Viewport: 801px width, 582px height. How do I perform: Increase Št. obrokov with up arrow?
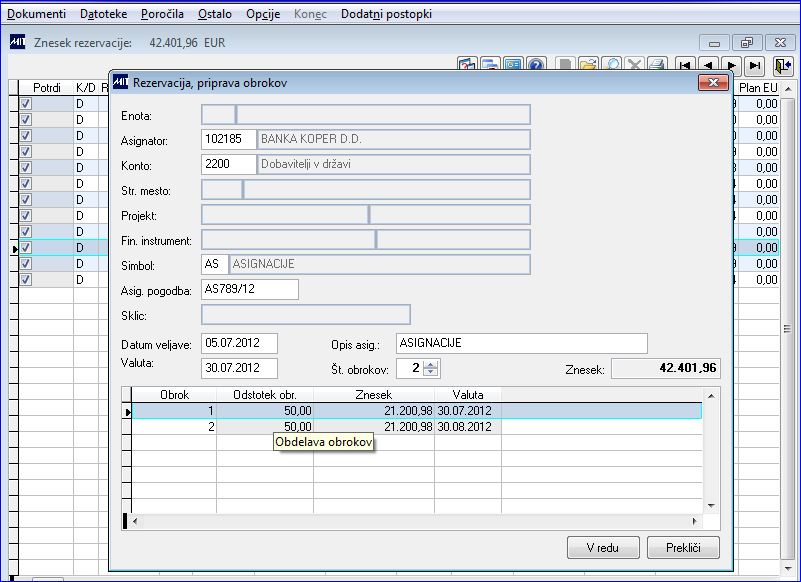tap(431, 364)
